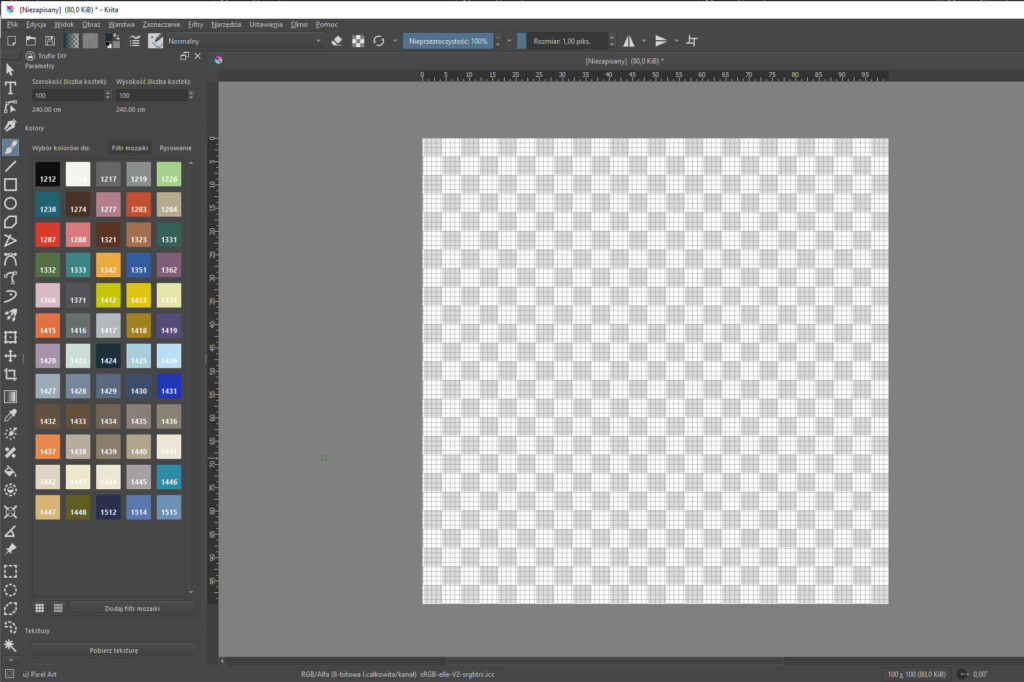Expand the horizontal mirror options arrow

click(x=642, y=41)
